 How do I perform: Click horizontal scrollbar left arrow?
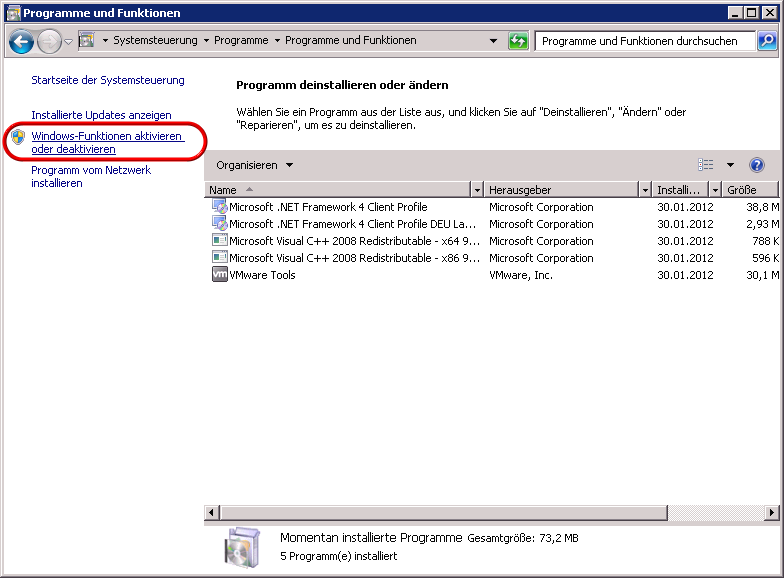(212, 512)
